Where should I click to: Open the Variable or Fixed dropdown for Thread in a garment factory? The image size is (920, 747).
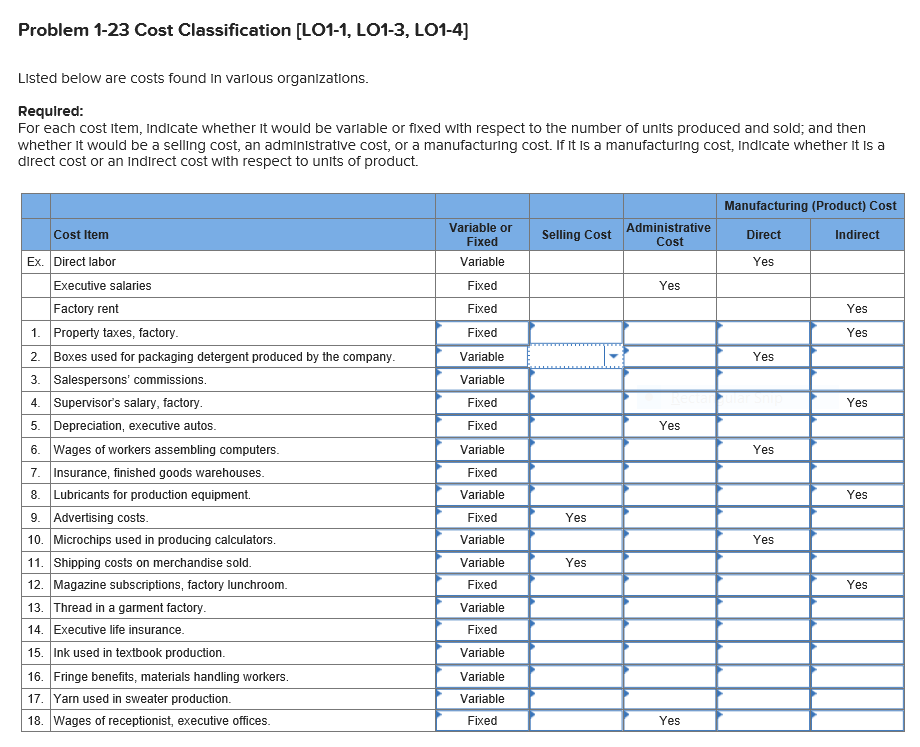(x=482, y=607)
